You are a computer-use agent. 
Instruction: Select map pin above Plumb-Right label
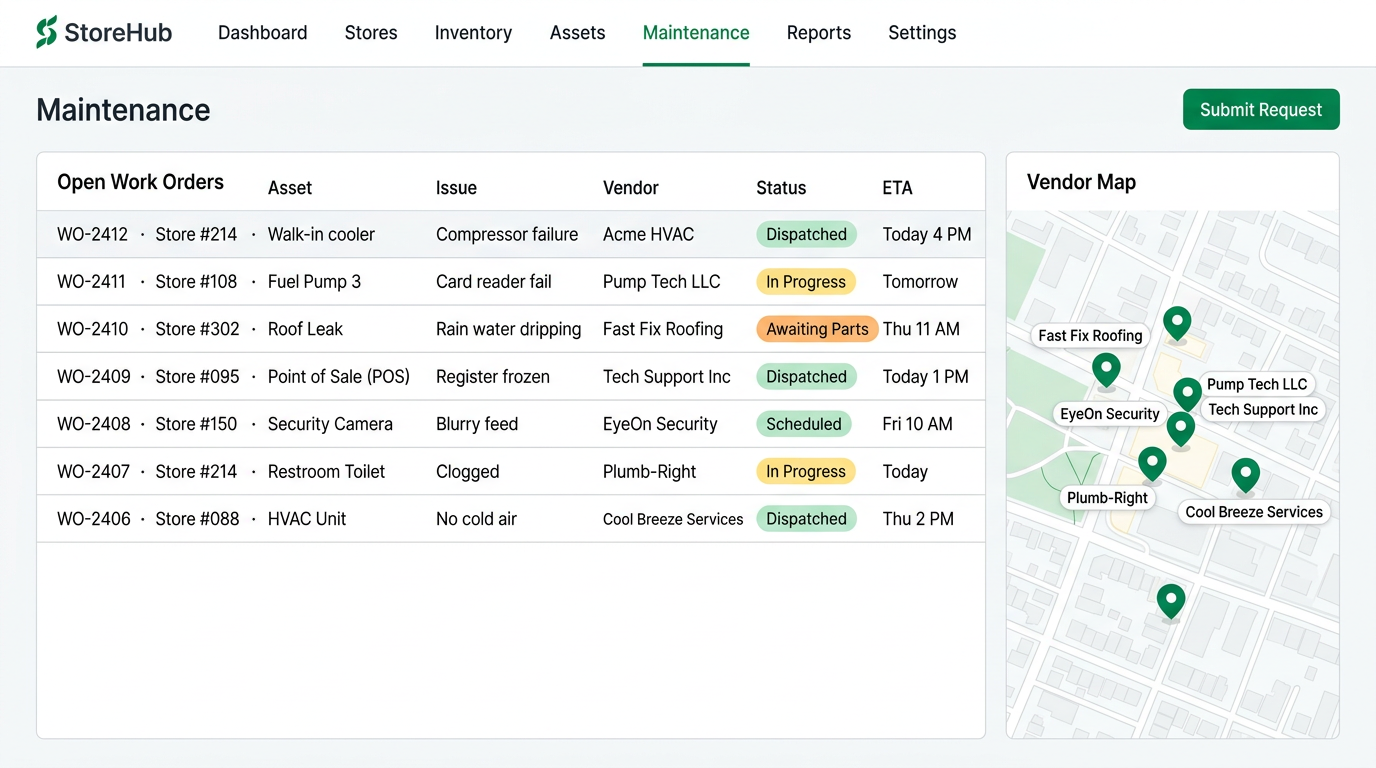point(1152,464)
